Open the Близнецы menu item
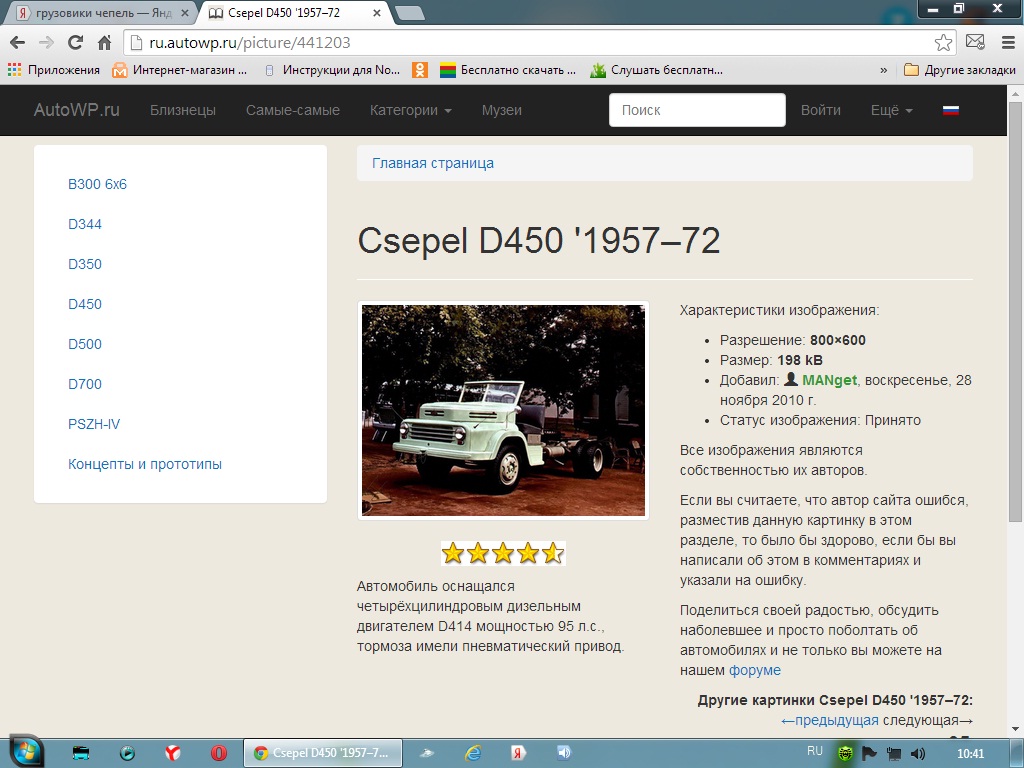 click(183, 110)
